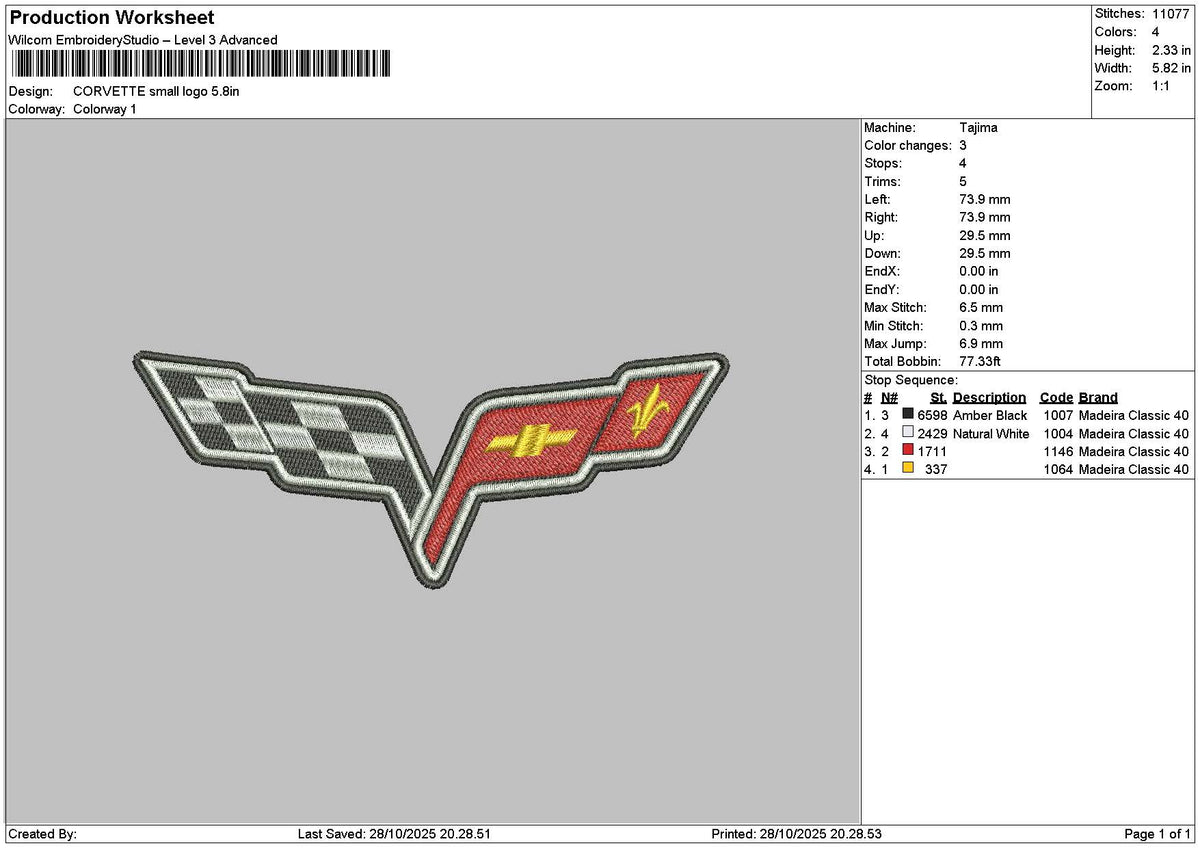1200x848 pixels.
Task: Click the Corvette logo embroidery preview
Action: pyautogui.click(x=431, y=466)
